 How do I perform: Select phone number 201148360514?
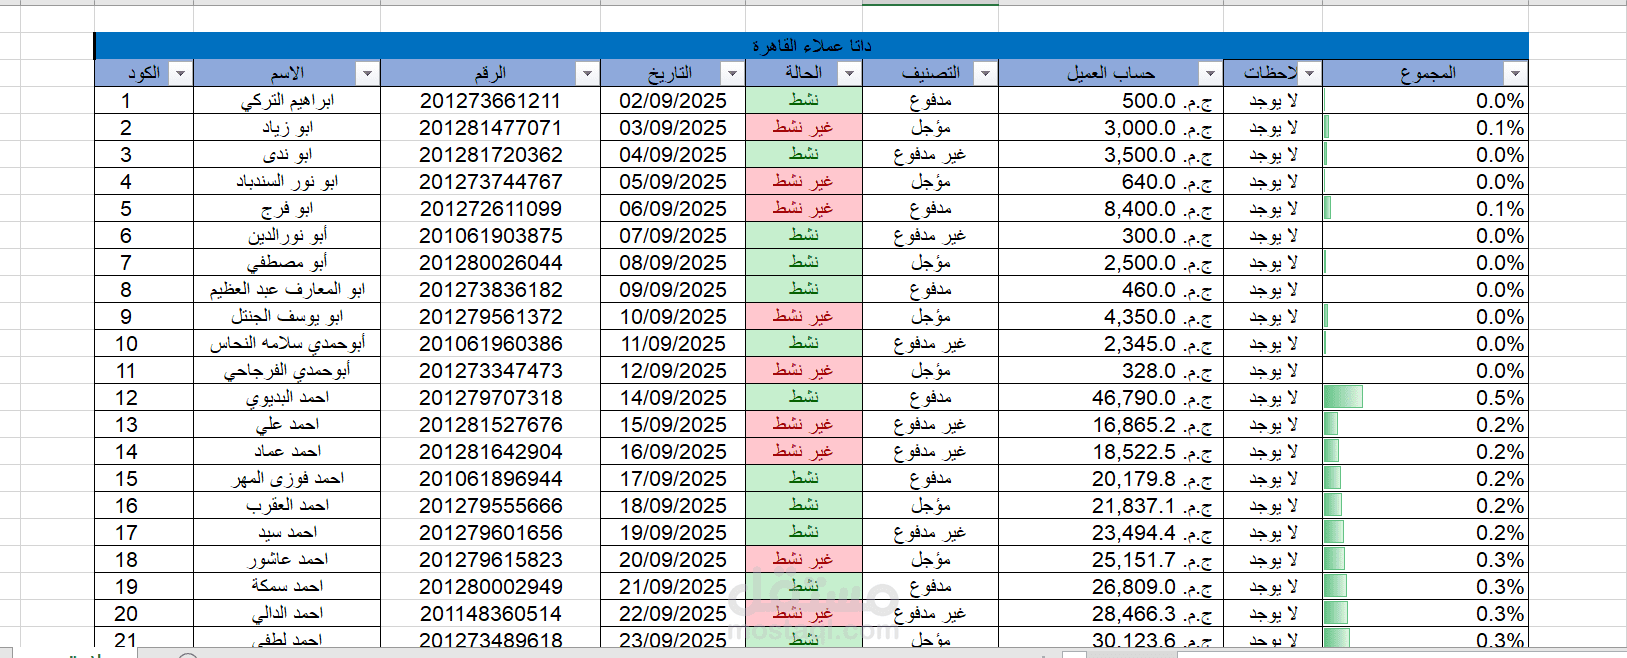pyautogui.click(x=490, y=614)
